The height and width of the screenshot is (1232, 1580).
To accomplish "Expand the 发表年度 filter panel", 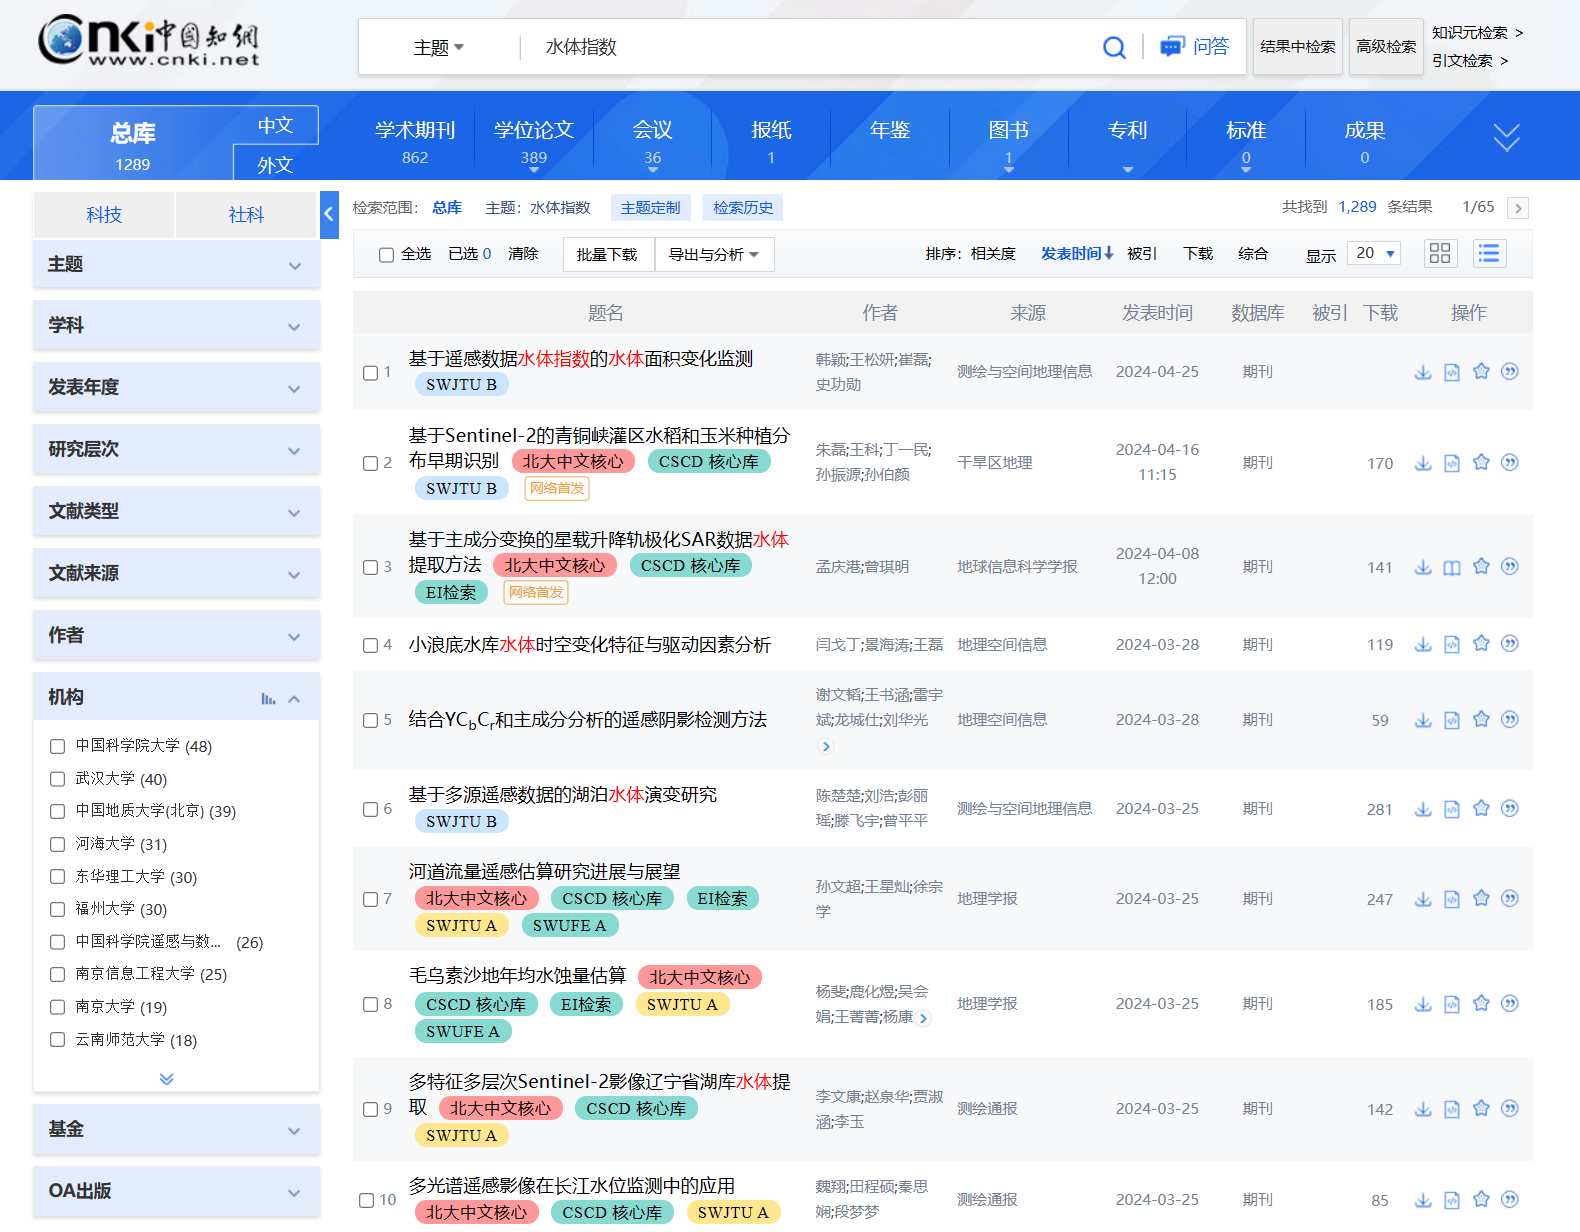I will click(x=176, y=388).
